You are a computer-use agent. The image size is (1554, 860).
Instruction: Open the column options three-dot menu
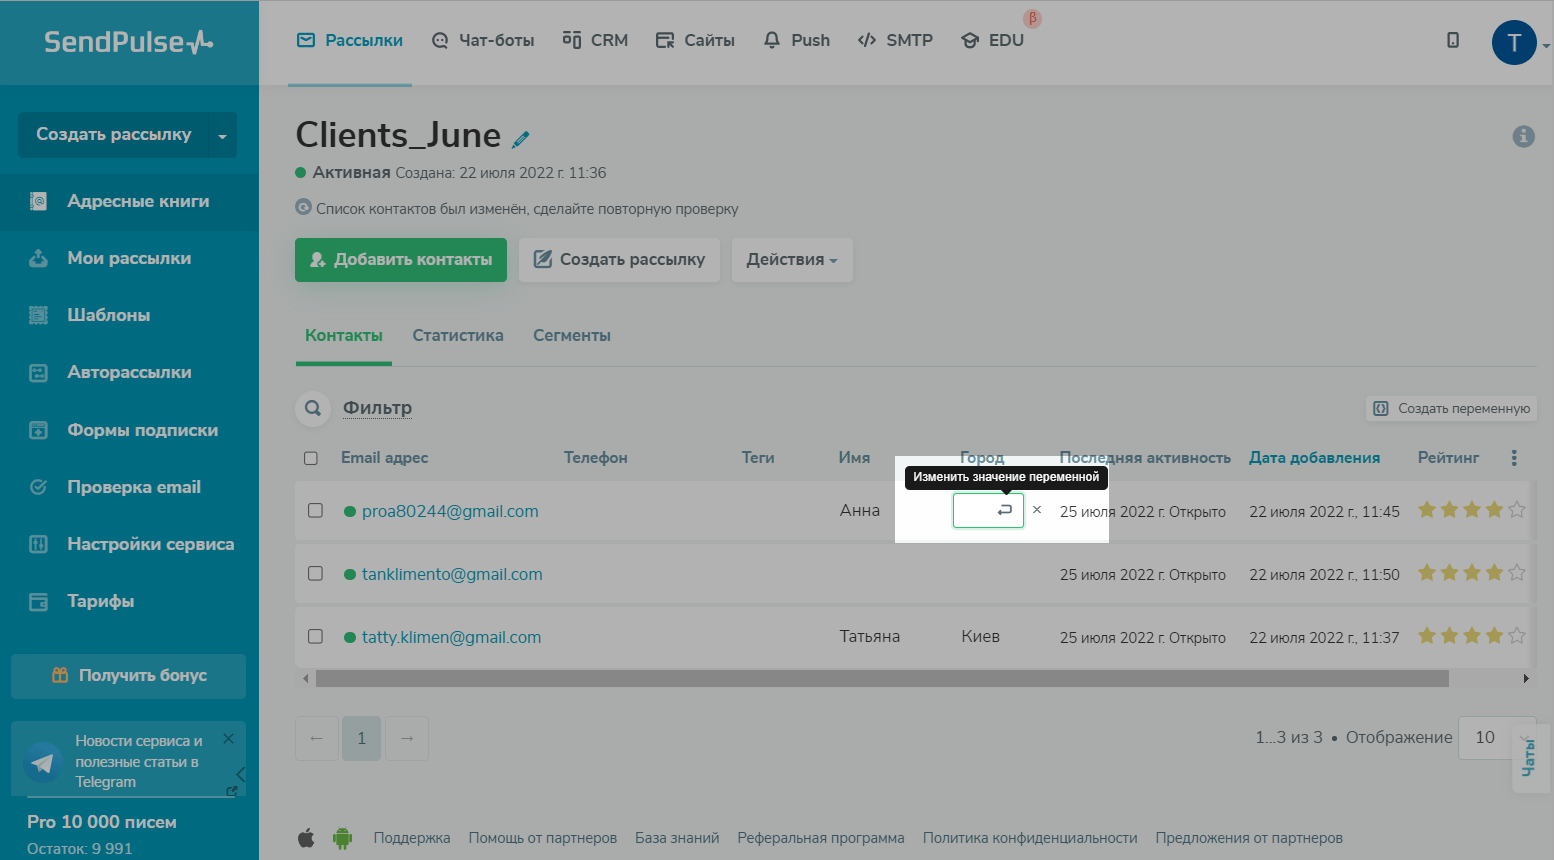(x=1514, y=458)
